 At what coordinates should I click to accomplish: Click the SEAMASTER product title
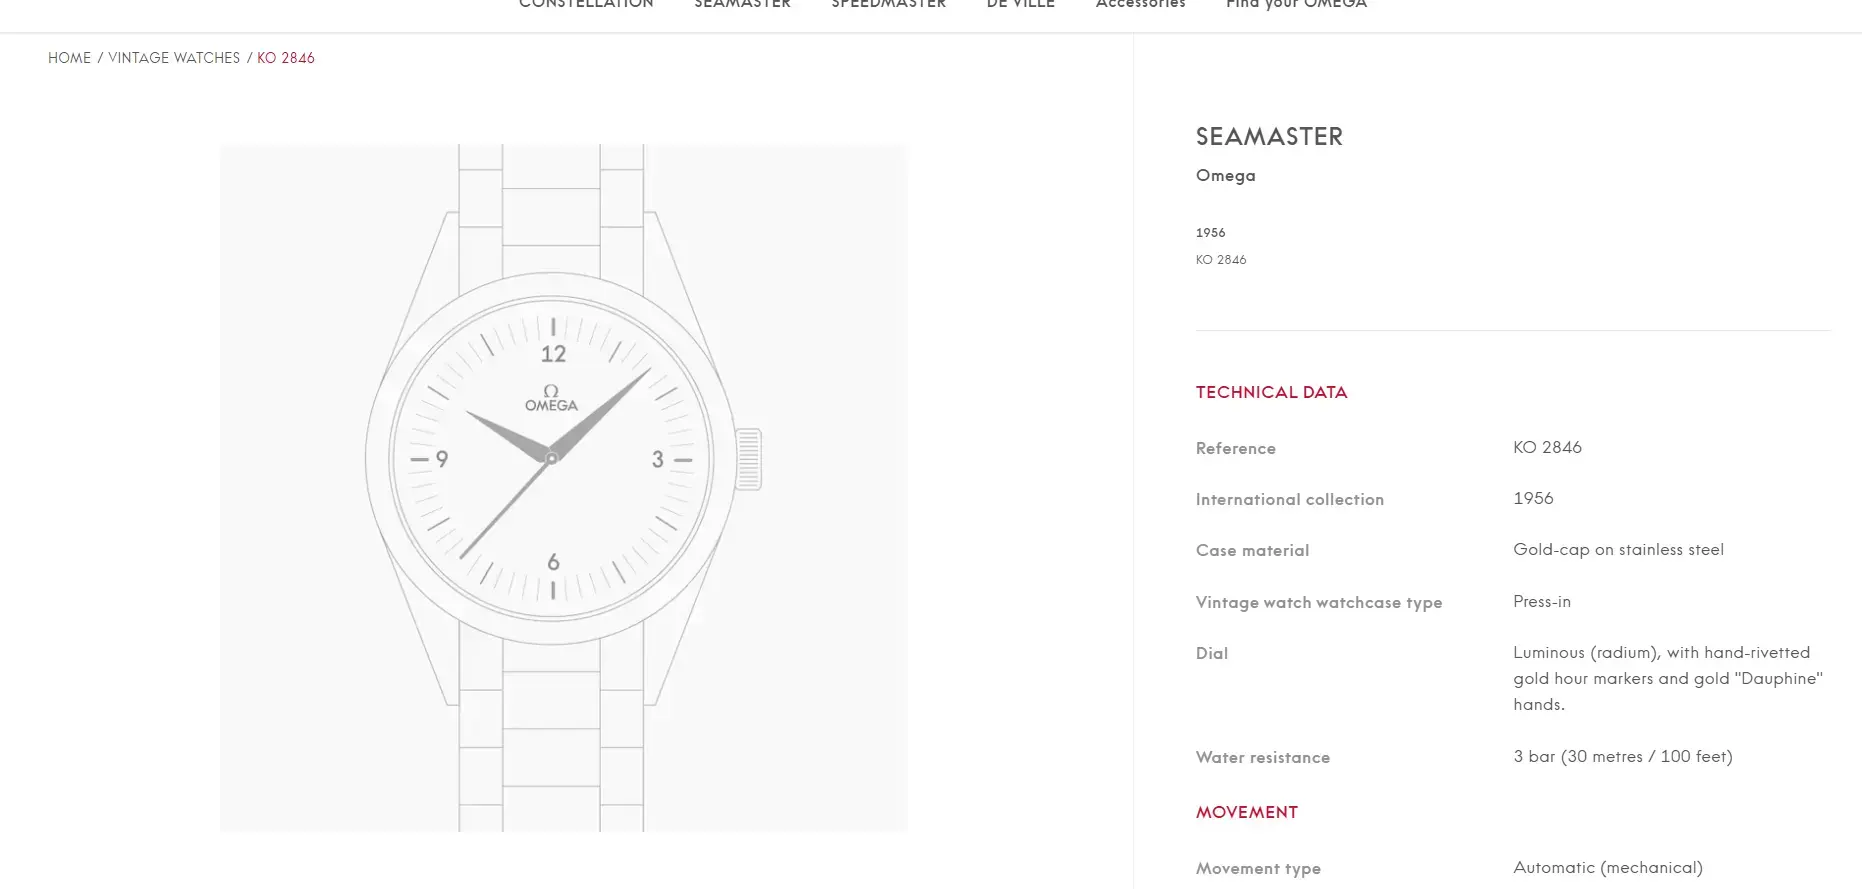click(1269, 137)
